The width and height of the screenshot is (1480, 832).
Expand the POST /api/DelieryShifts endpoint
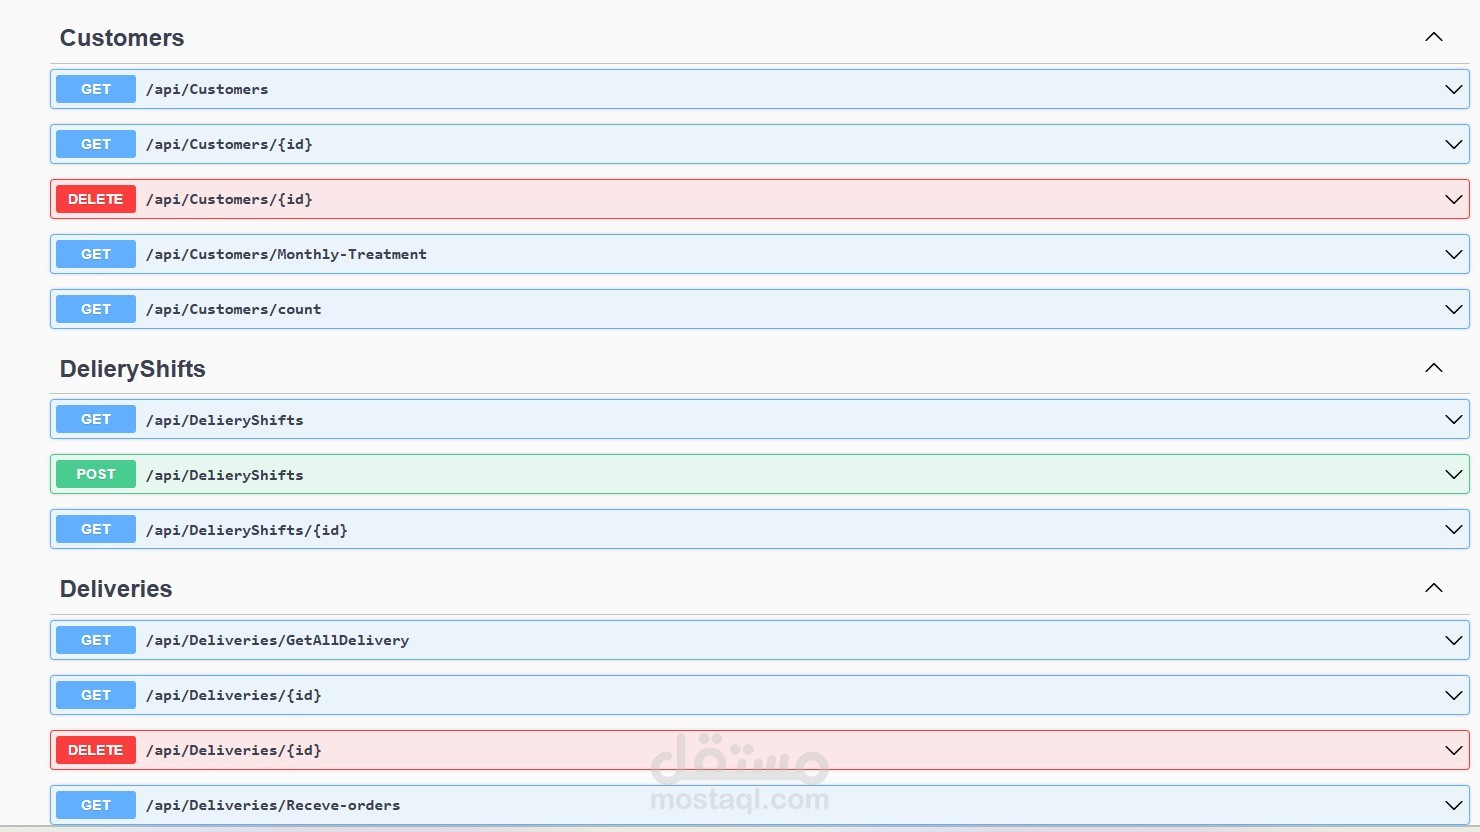[1453, 474]
